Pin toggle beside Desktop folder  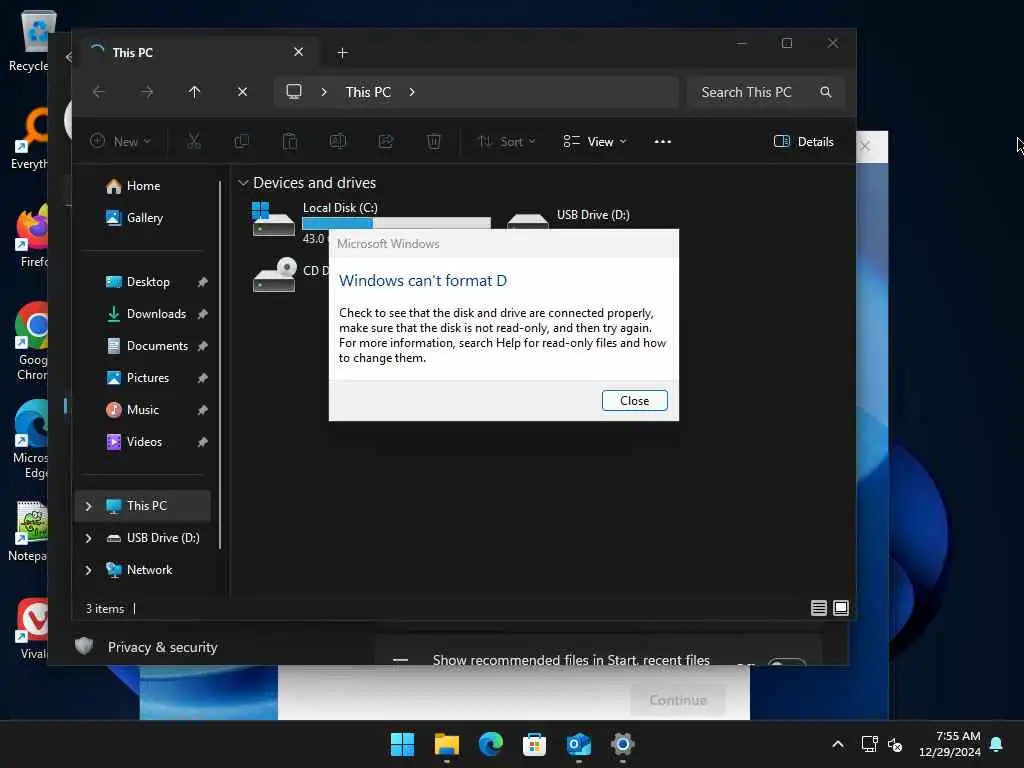click(x=202, y=281)
